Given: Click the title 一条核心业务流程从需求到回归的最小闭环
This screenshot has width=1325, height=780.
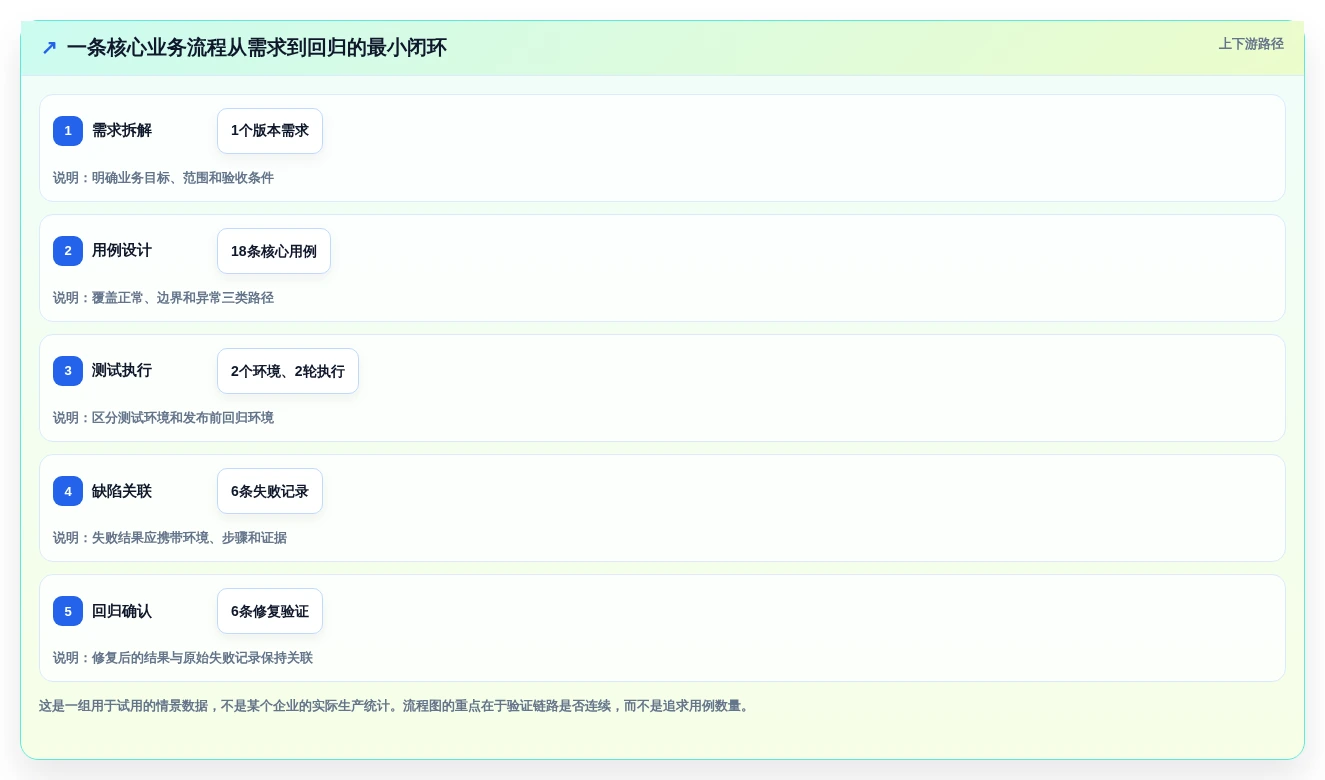Looking at the screenshot, I should 256,48.
